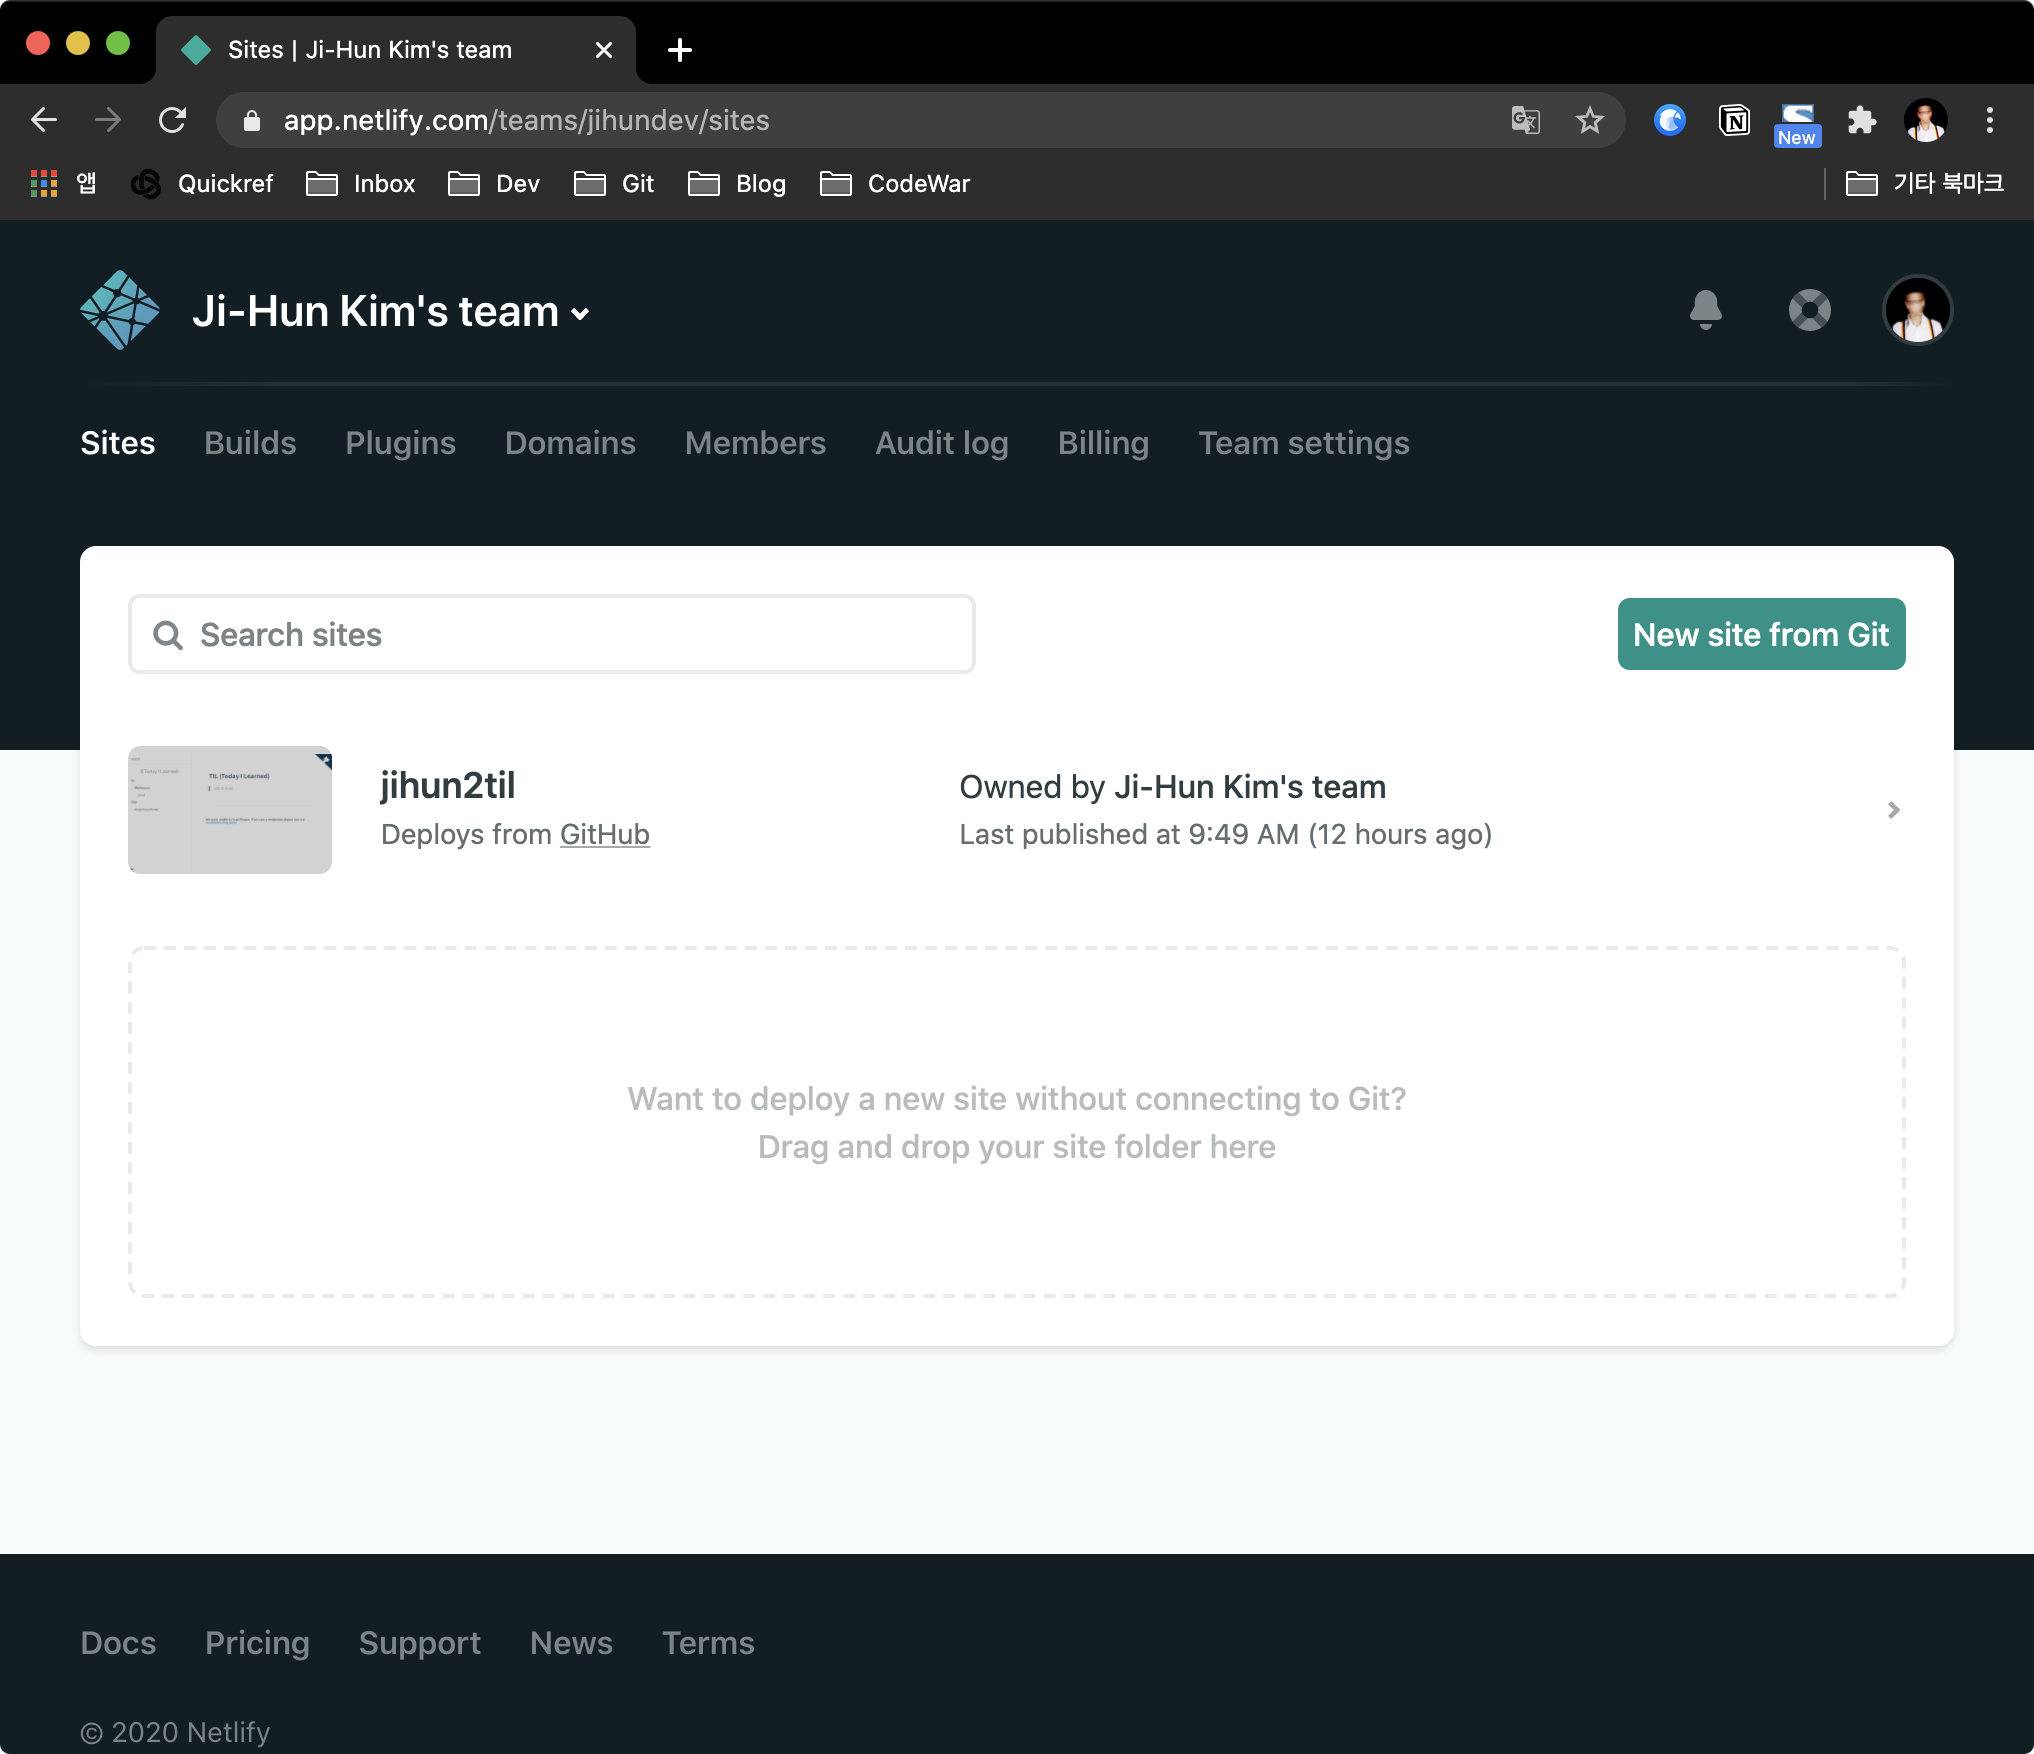
Task: Open the Chrome extensions puzzle icon
Action: point(1861,121)
